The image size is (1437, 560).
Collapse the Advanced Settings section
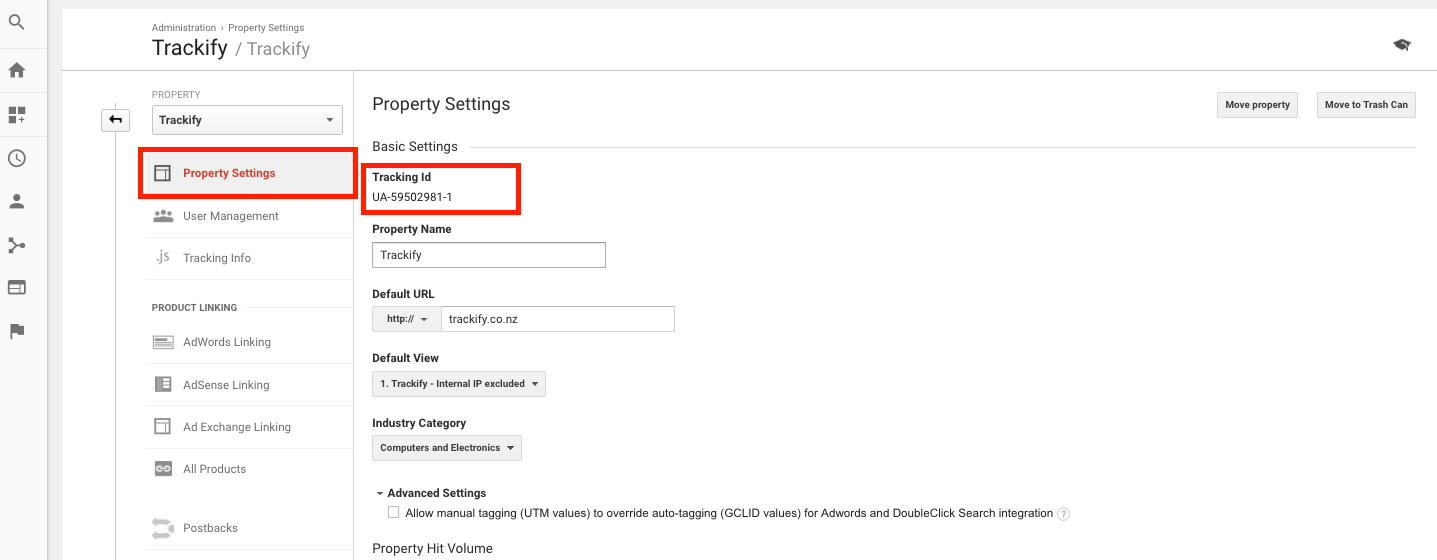coord(431,493)
